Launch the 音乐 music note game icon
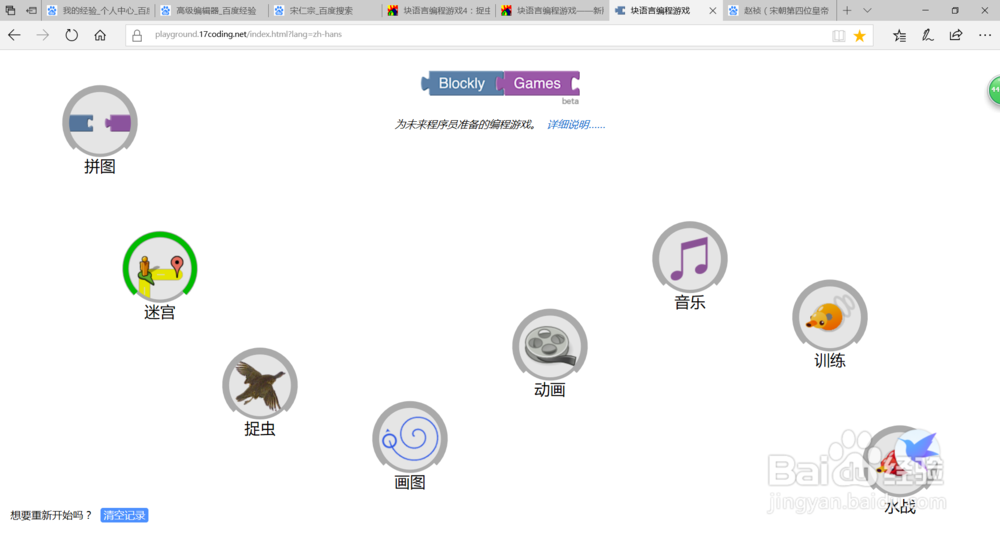Screen dimensions: 1000x536 coord(689,258)
